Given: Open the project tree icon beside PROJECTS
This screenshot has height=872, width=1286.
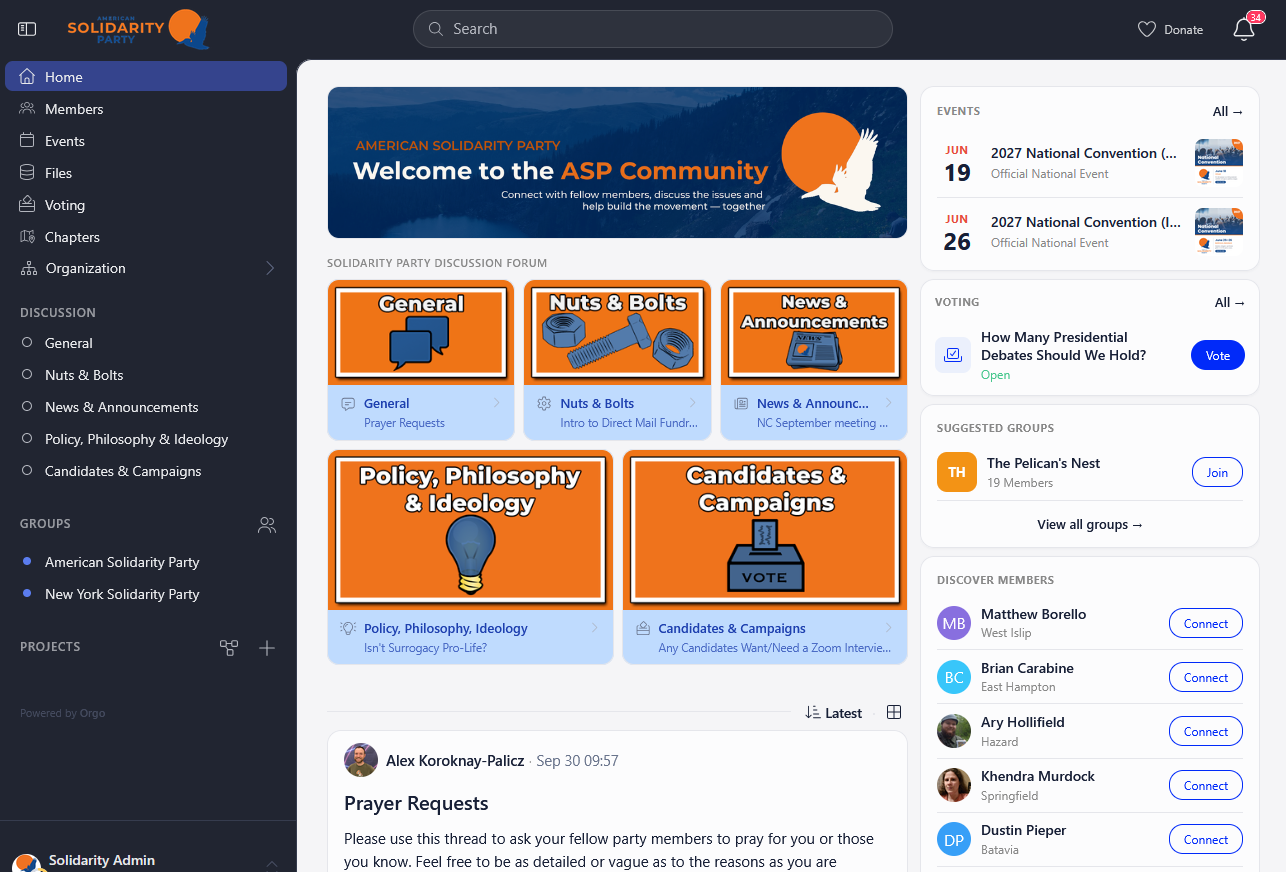Looking at the screenshot, I should (x=229, y=648).
